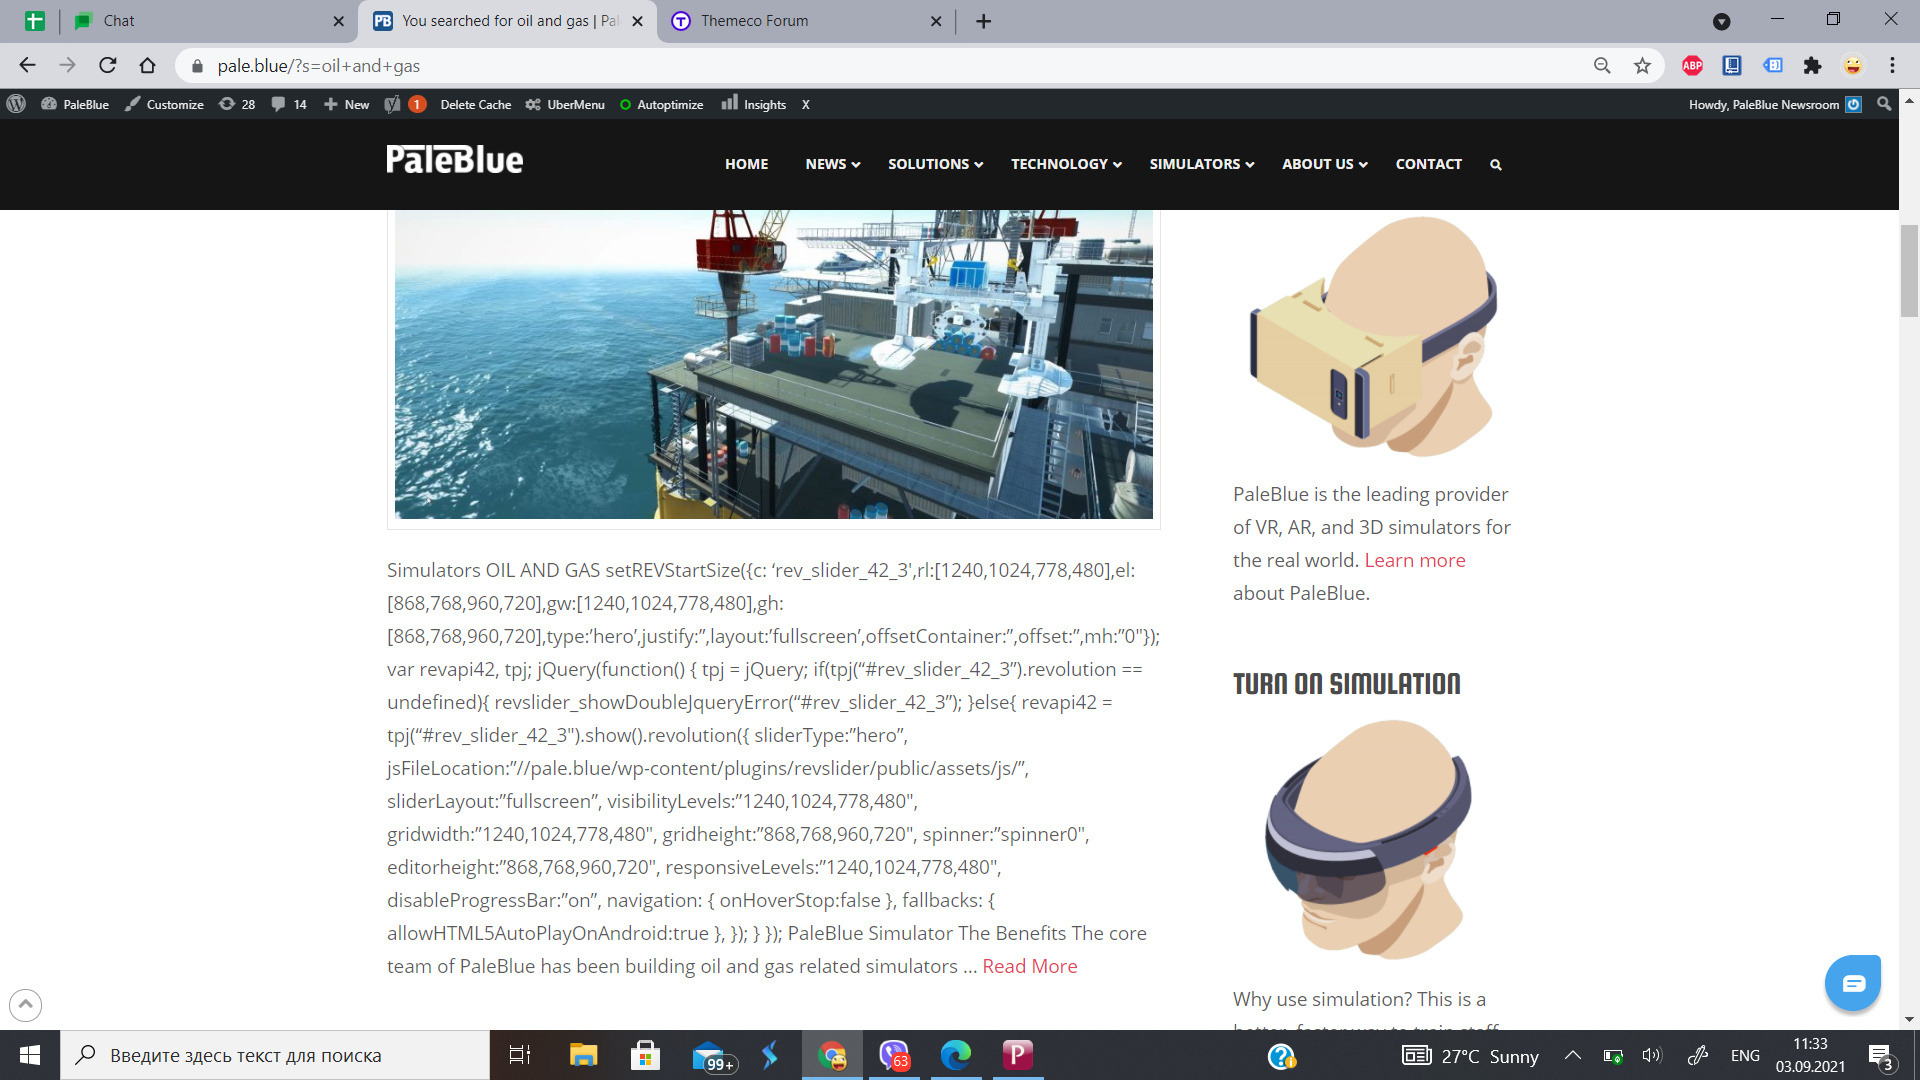This screenshot has height=1080, width=1920.
Task: Click the Learn more link
Action: point(1414,560)
